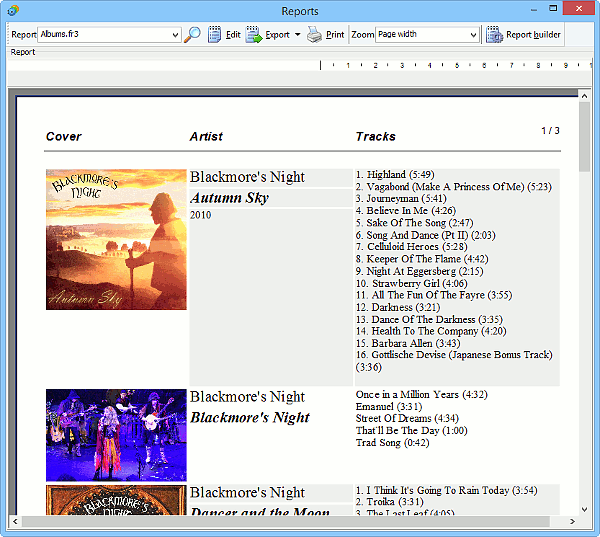Click the year 2010
Viewport: 600px width, 537px height.
[201, 215]
